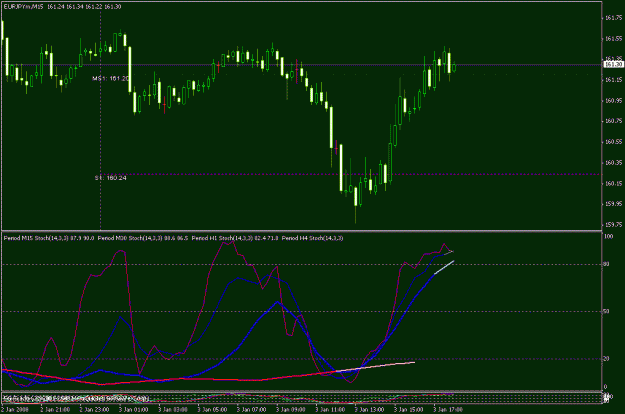
Task: Click the 160.15 price axis label
Action: (613, 184)
